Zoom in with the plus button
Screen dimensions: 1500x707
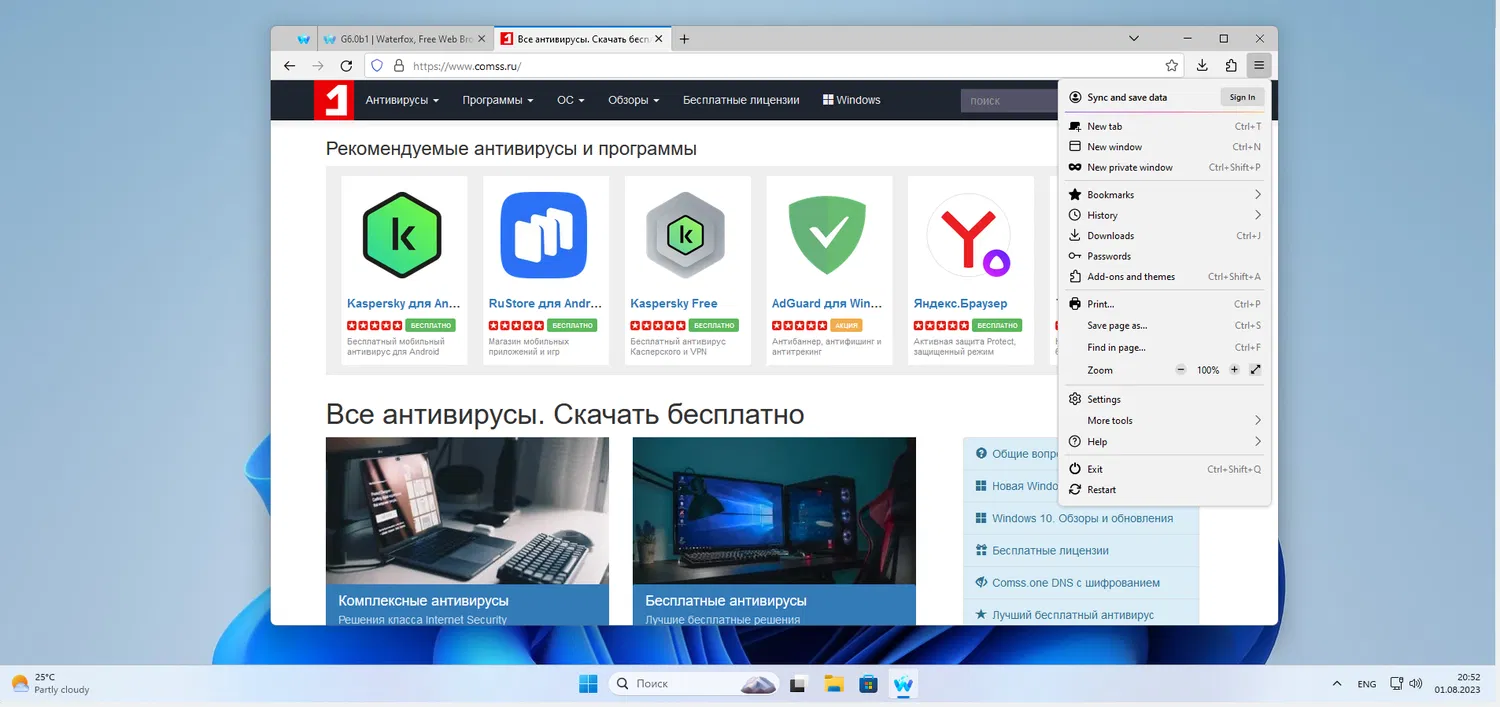click(1234, 370)
